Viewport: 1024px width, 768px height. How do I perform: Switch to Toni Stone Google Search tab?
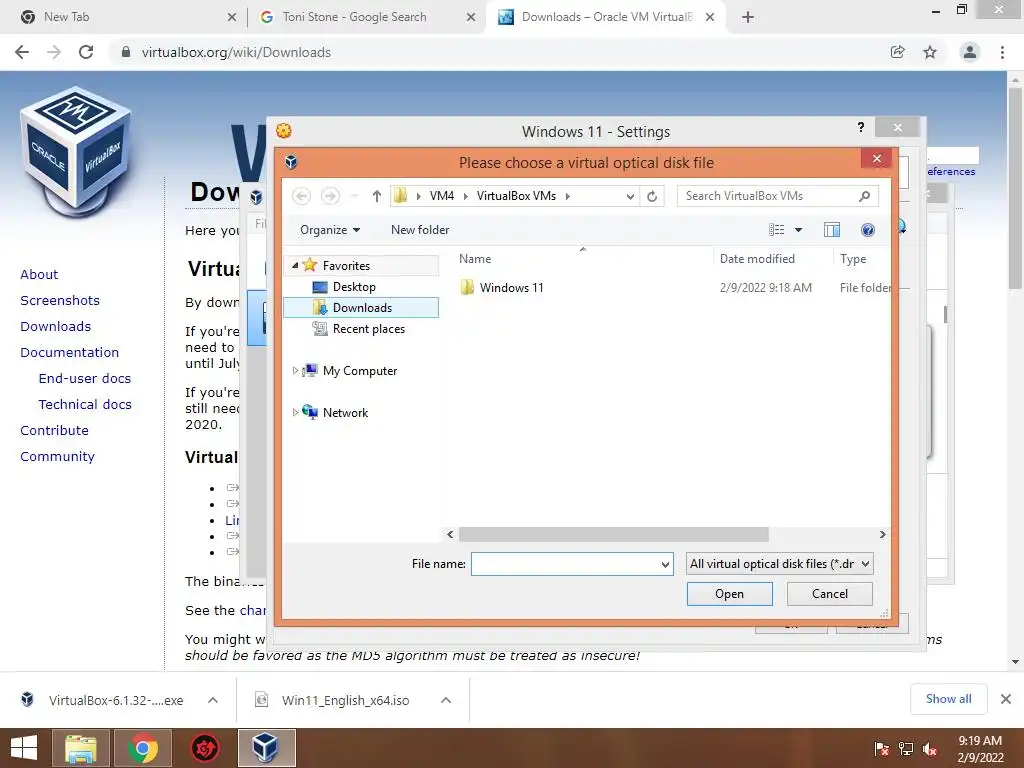point(366,17)
